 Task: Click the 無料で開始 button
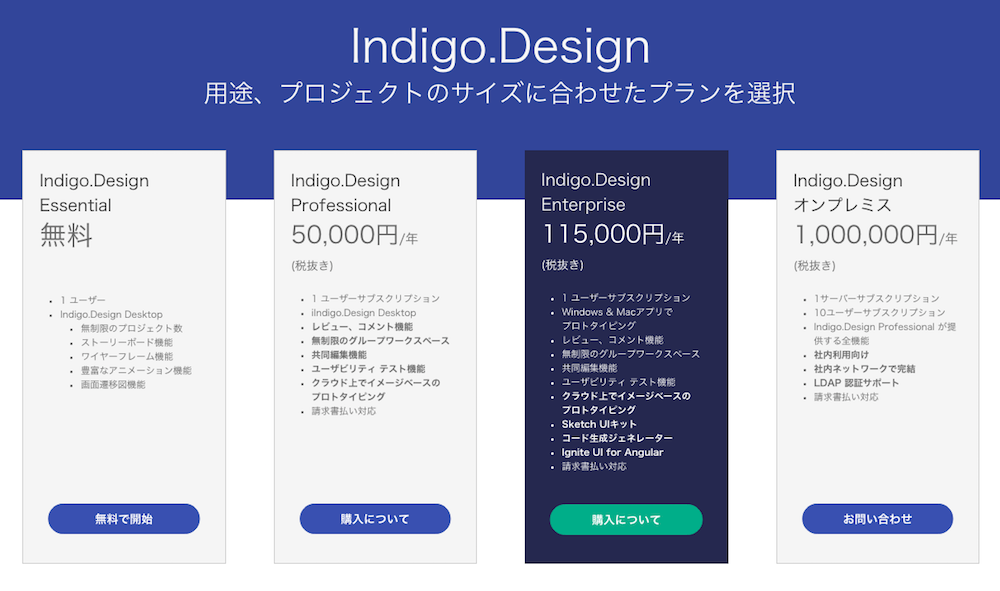[x=124, y=519]
